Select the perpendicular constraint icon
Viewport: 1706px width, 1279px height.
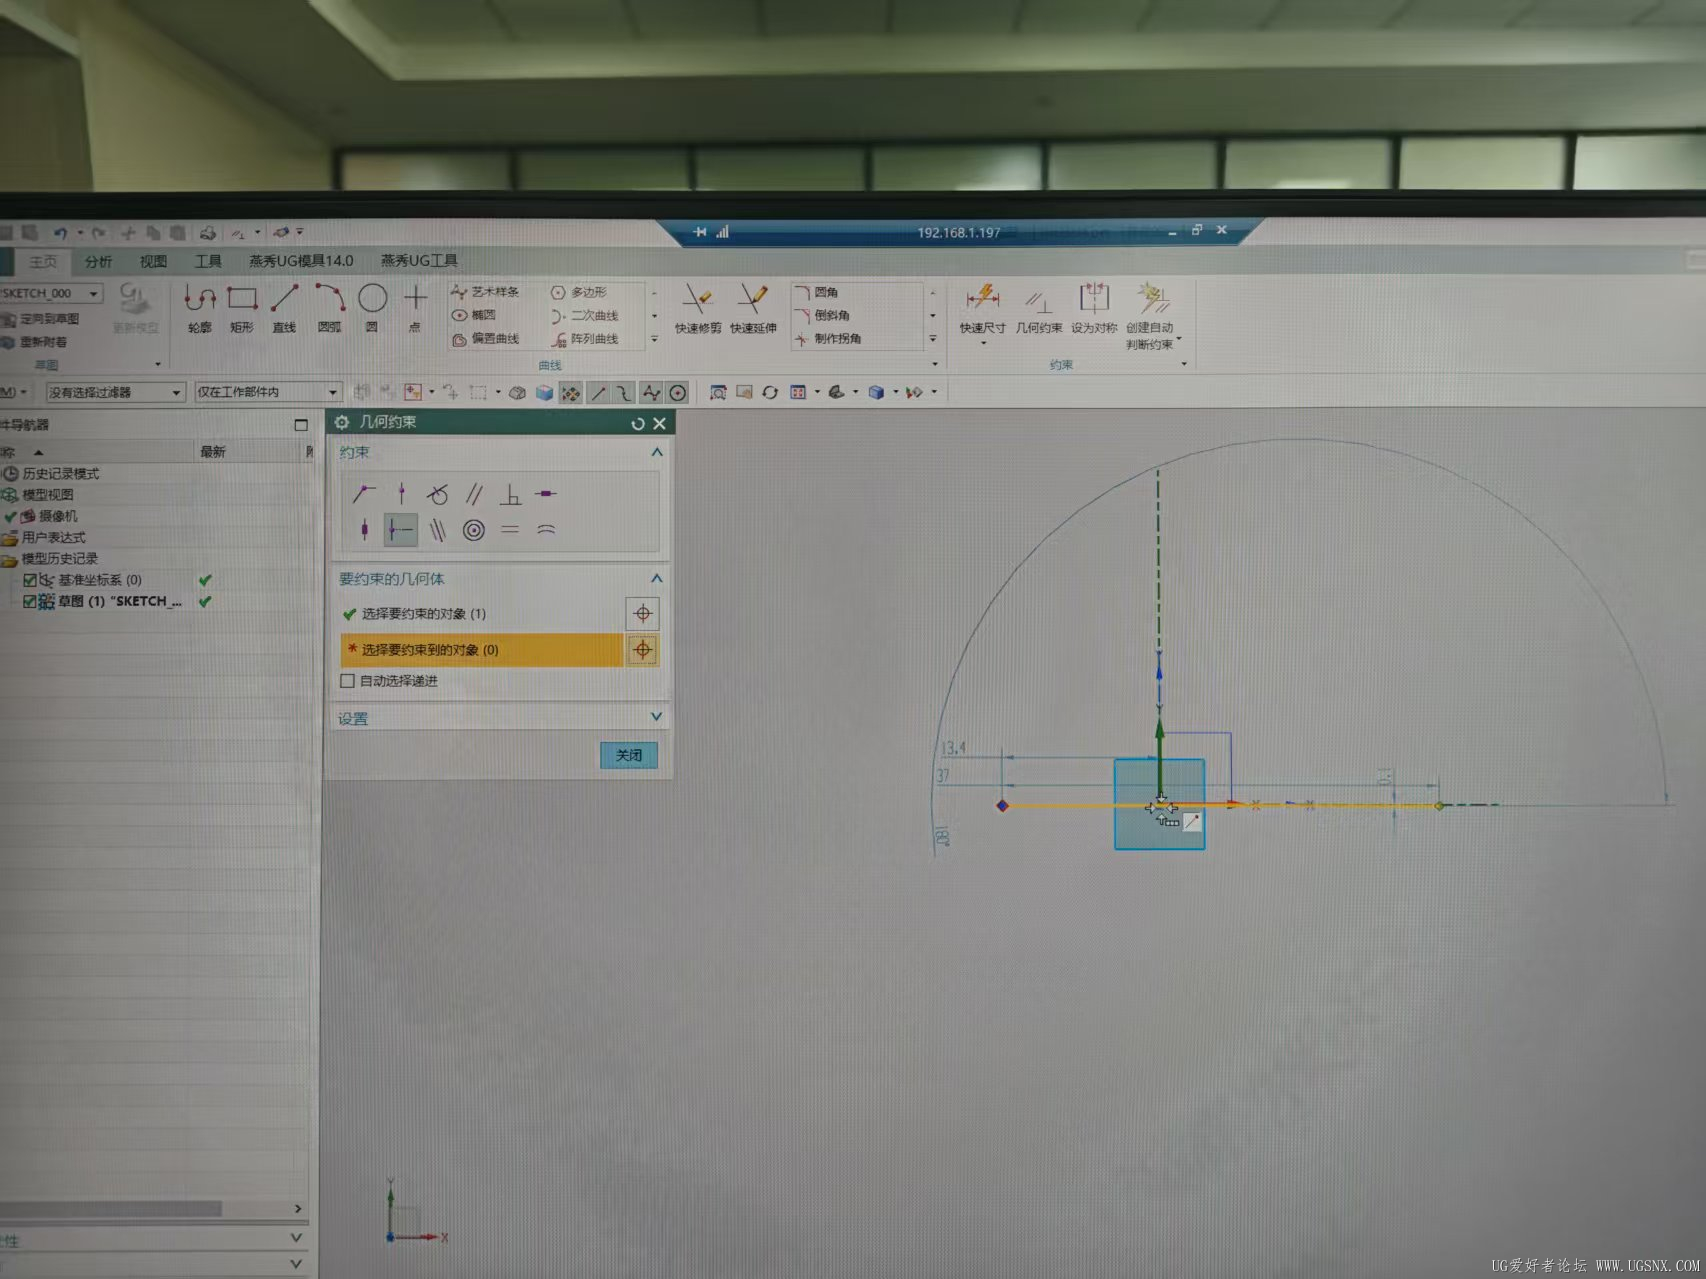click(510, 494)
